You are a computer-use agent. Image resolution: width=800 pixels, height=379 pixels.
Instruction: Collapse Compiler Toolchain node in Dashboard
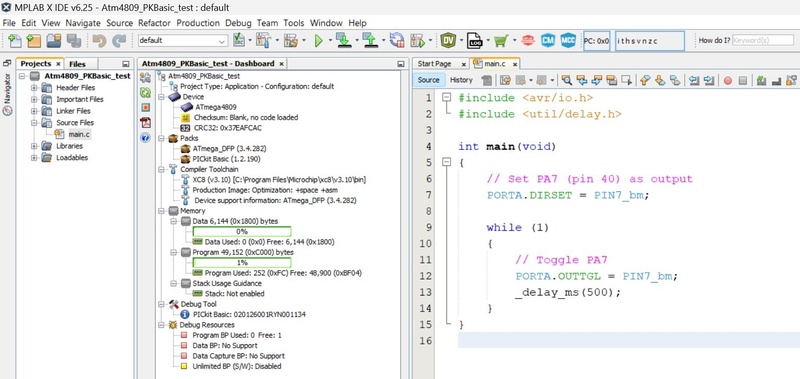161,169
